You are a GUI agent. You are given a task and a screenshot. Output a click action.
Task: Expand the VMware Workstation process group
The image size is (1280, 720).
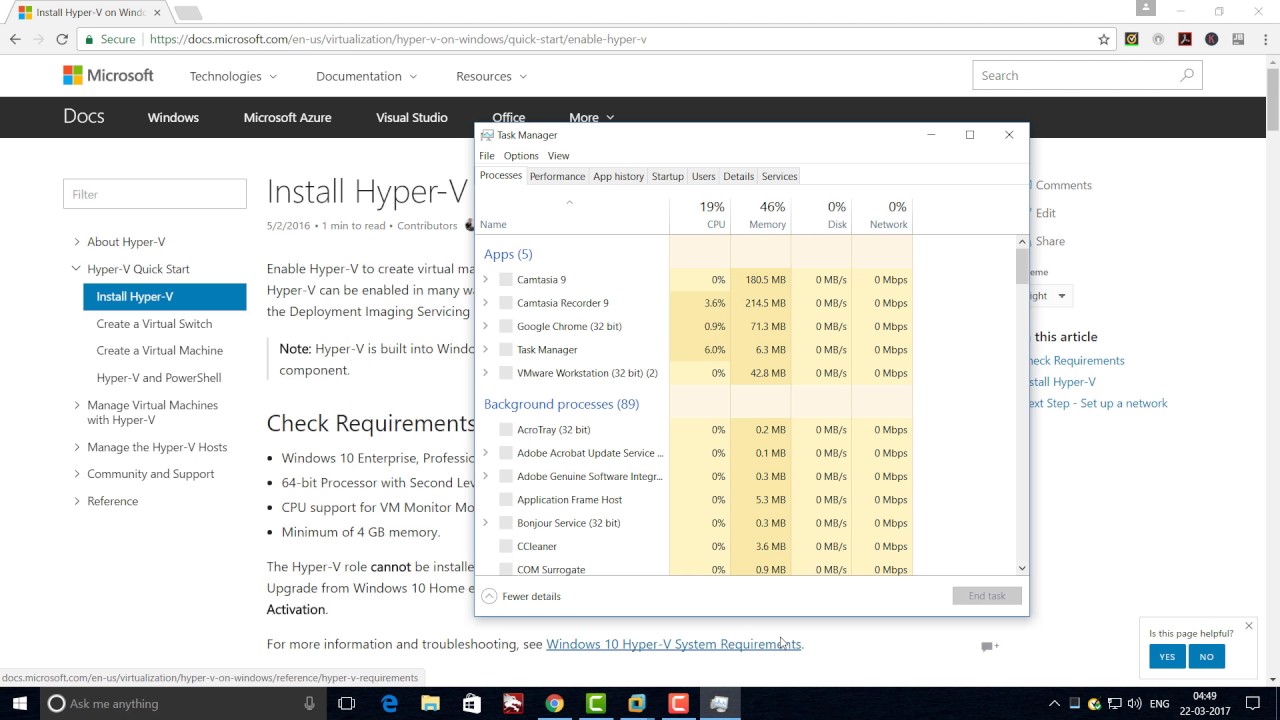[x=486, y=373]
